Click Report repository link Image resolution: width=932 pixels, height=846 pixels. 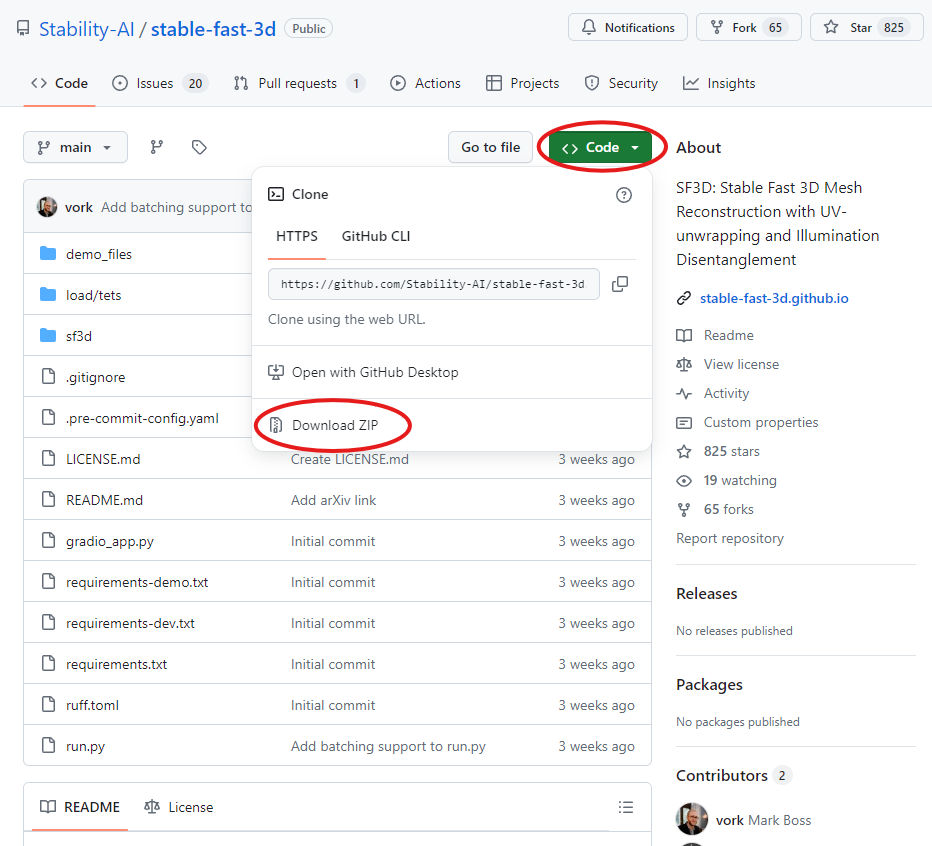click(730, 539)
